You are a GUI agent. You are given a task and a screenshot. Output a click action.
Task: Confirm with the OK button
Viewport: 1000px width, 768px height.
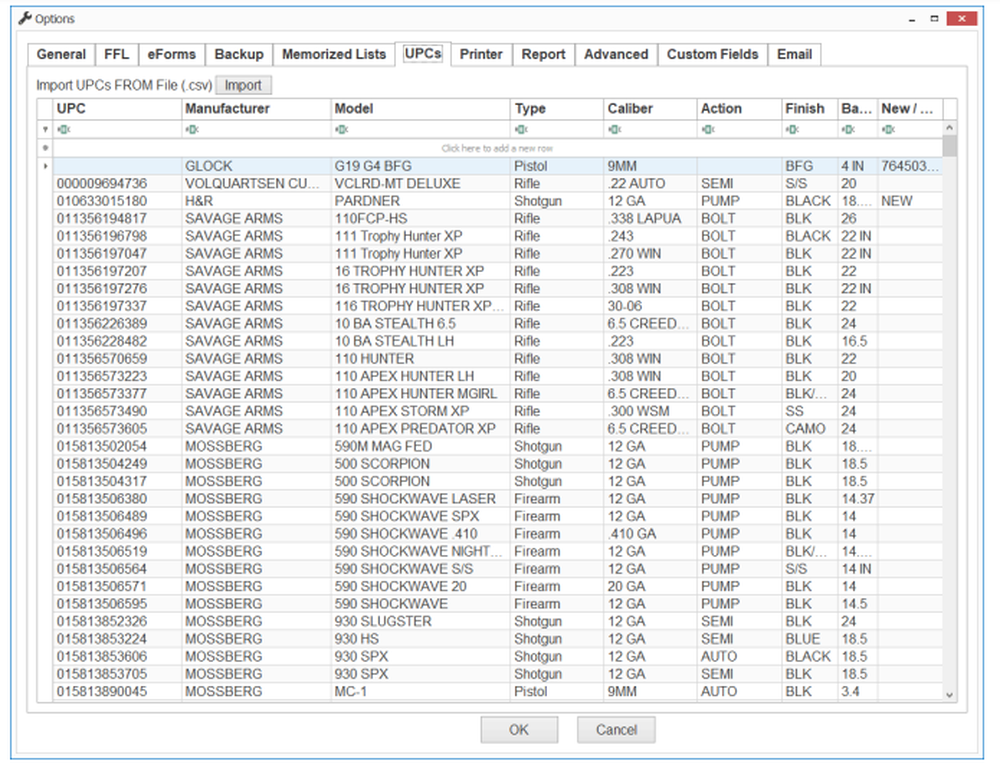point(519,730)
